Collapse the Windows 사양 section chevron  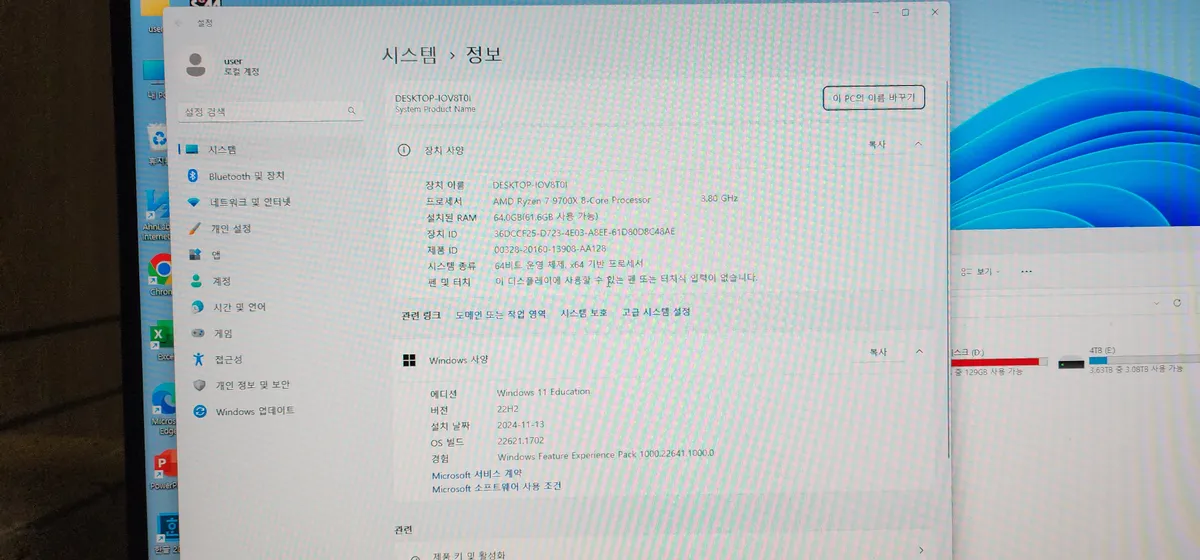919,351
